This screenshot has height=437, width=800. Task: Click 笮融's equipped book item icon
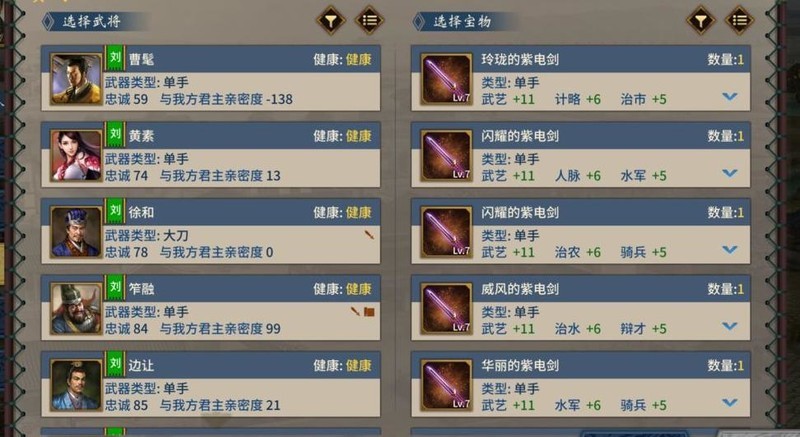click(370, 312)
